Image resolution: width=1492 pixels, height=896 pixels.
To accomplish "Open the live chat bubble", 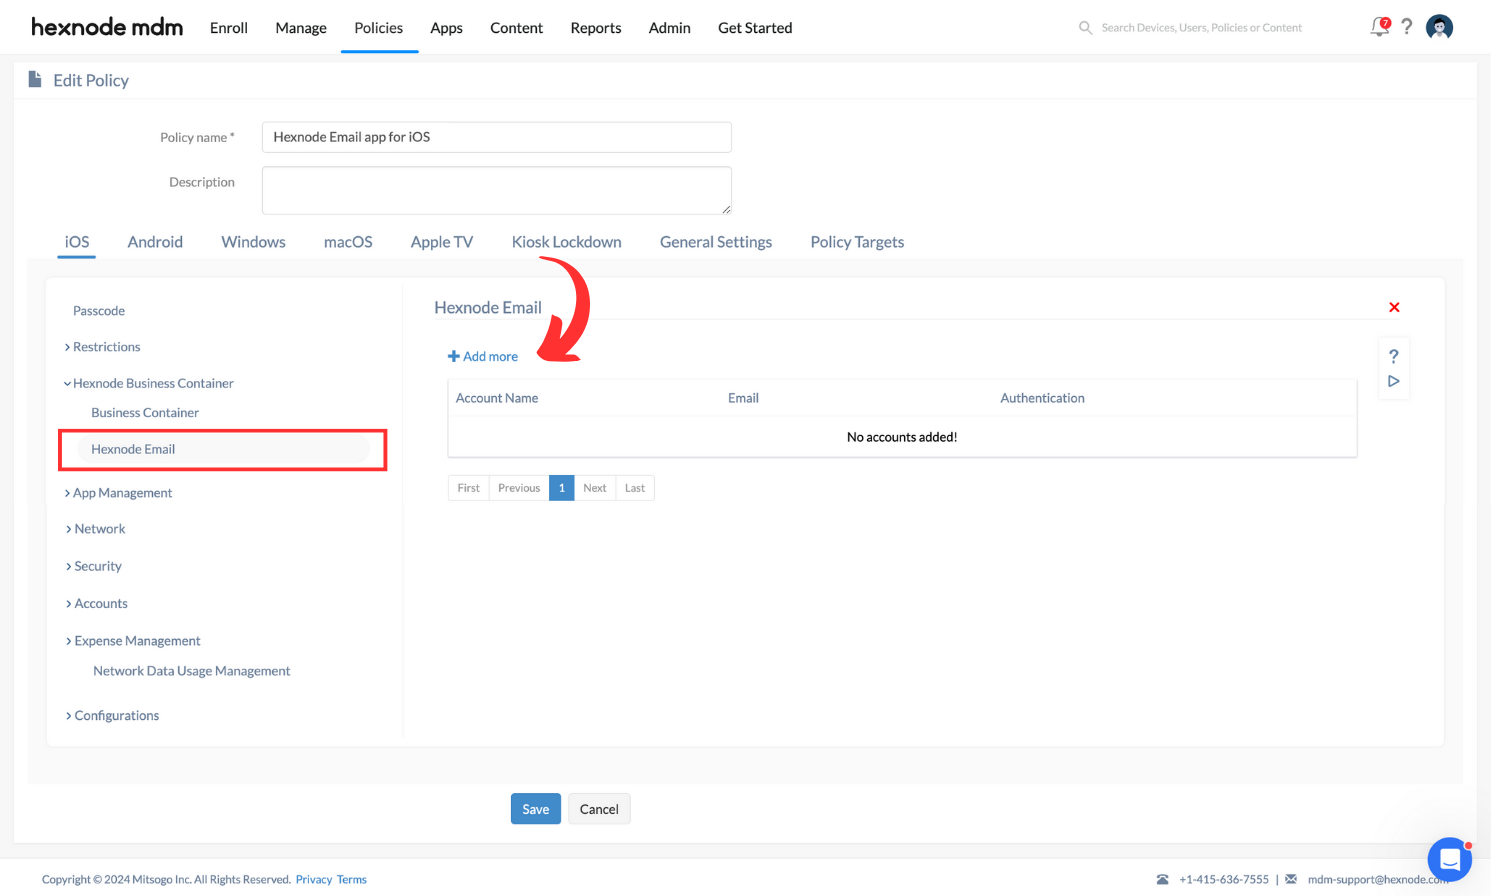I will [1449, 858].
